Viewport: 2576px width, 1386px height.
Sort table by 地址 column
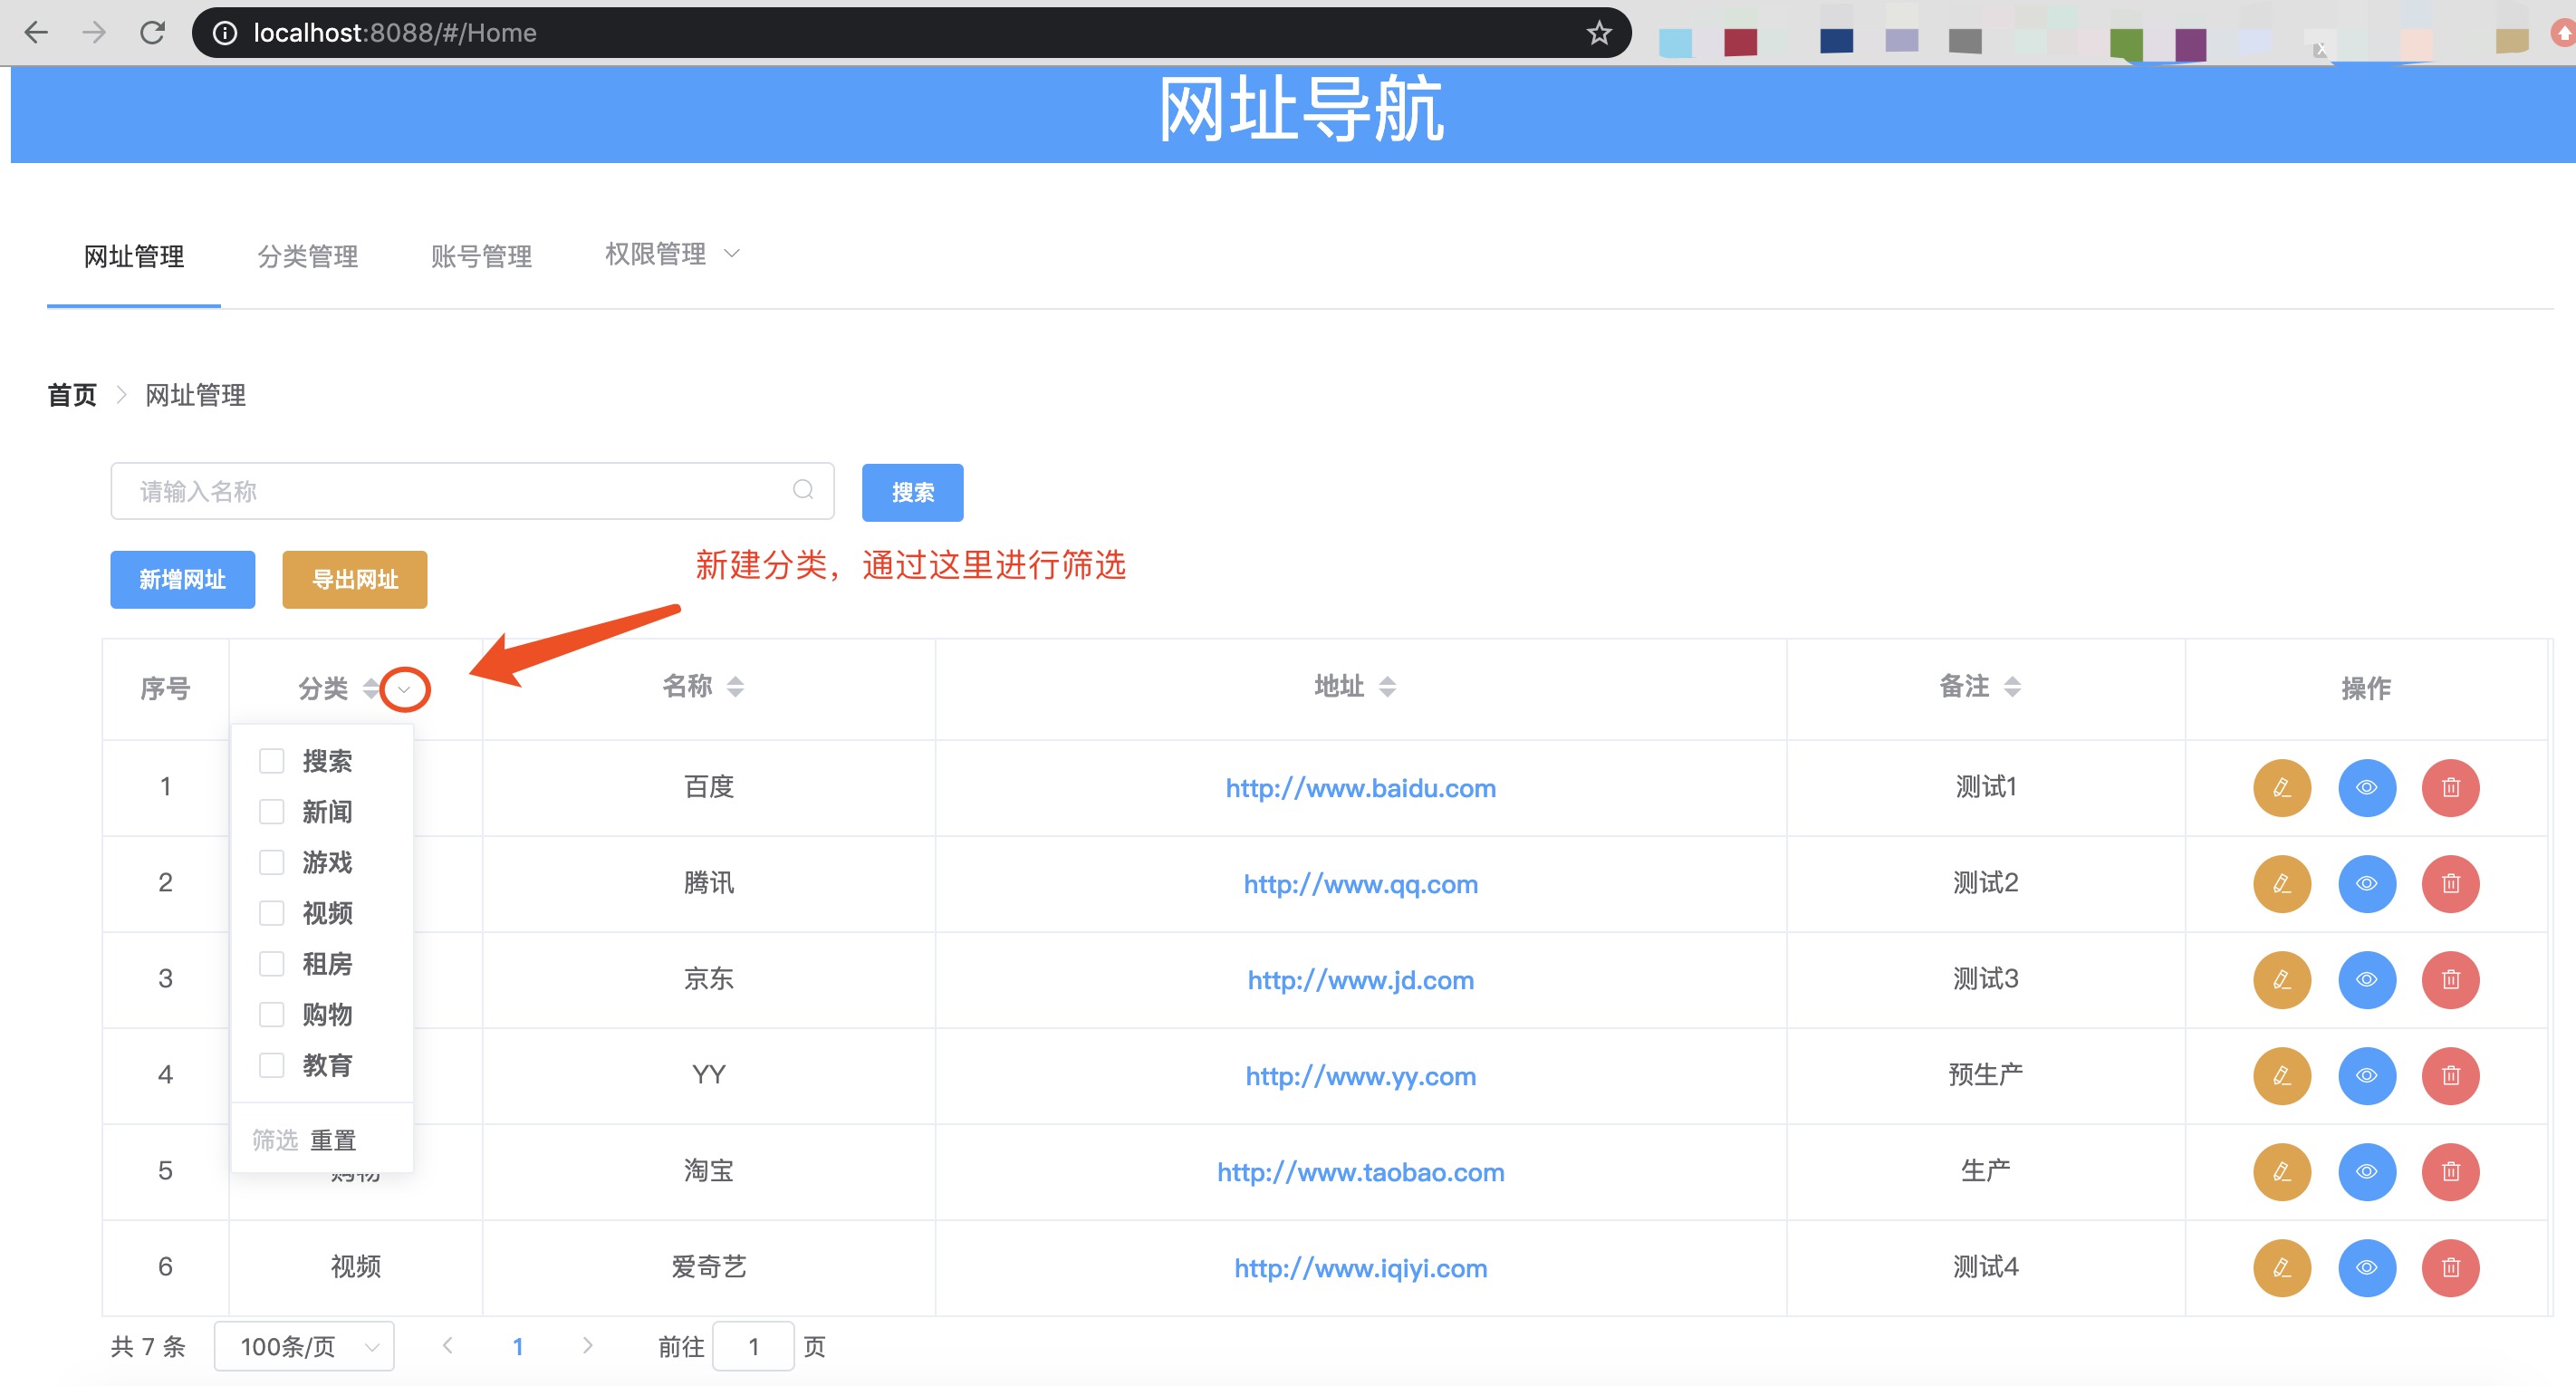[1387, 687]
